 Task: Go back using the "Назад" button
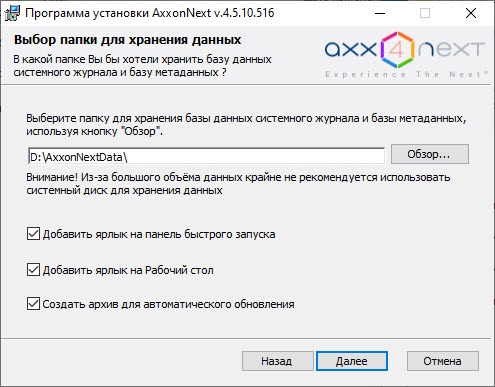coord(278,361)
